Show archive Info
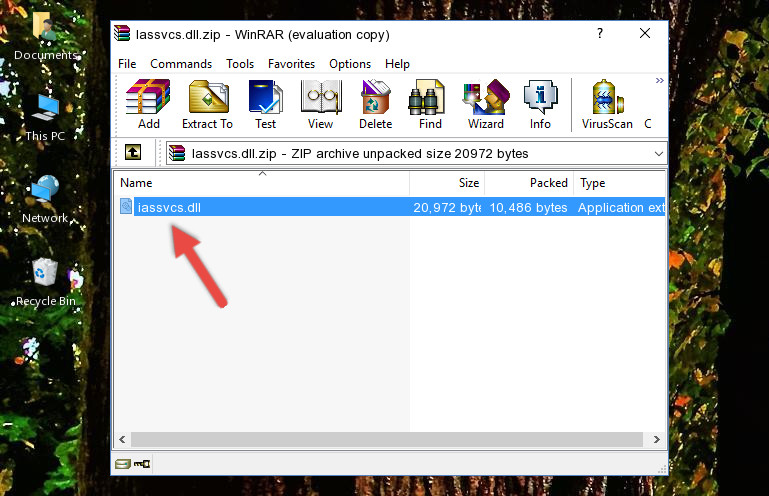The width and height of the screenshot is (769, 496). click(540, 104)
